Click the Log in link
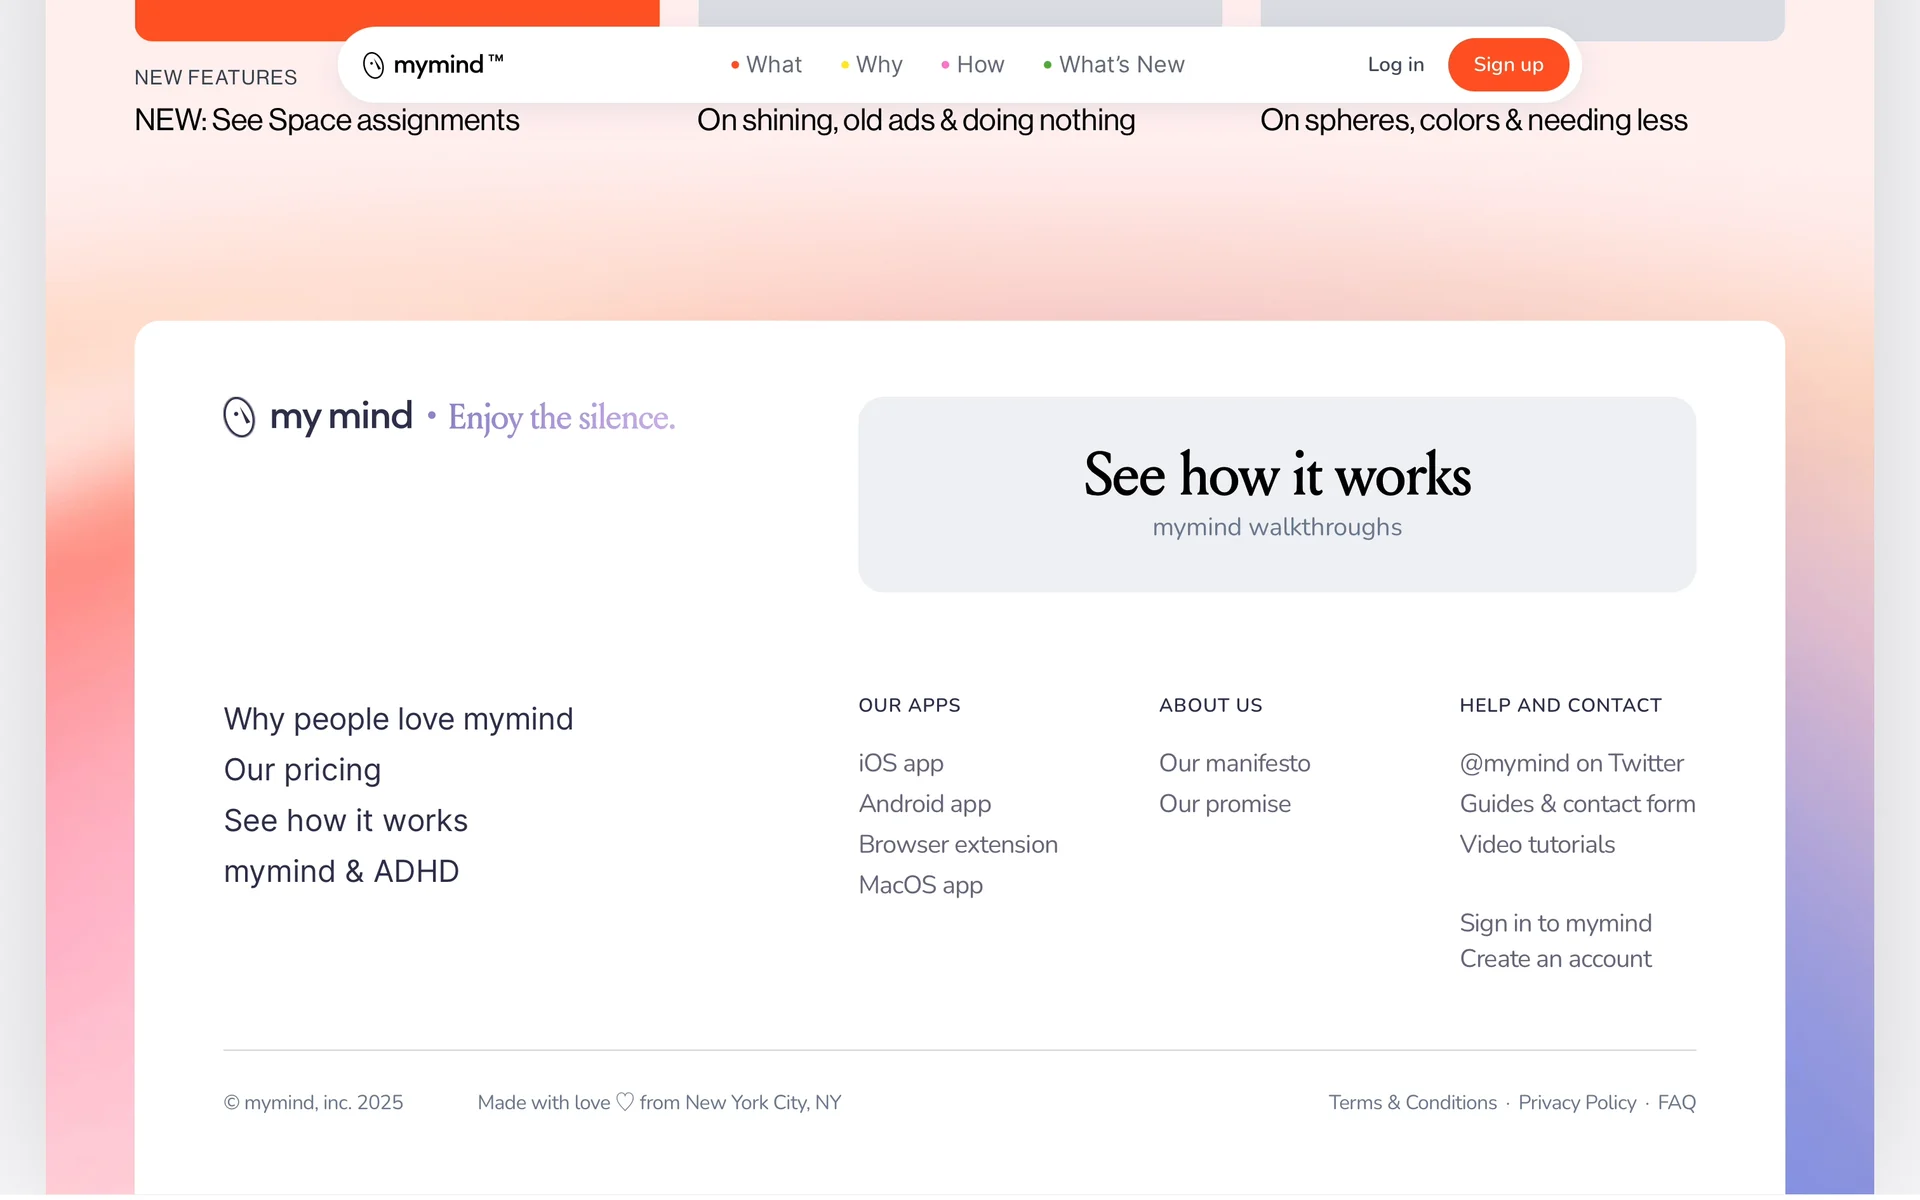The image size is (1920, 1200). coord(1395,65)
